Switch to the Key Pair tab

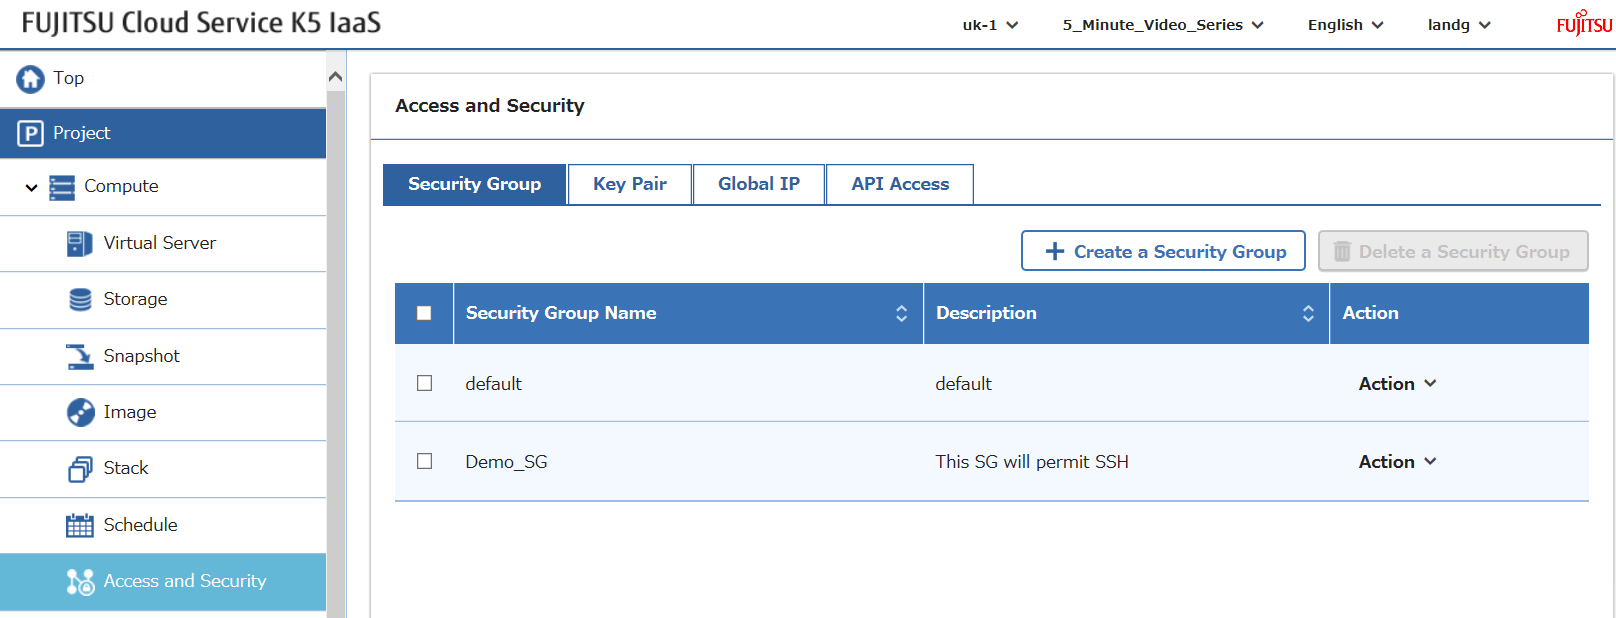[x=630, y=184]
